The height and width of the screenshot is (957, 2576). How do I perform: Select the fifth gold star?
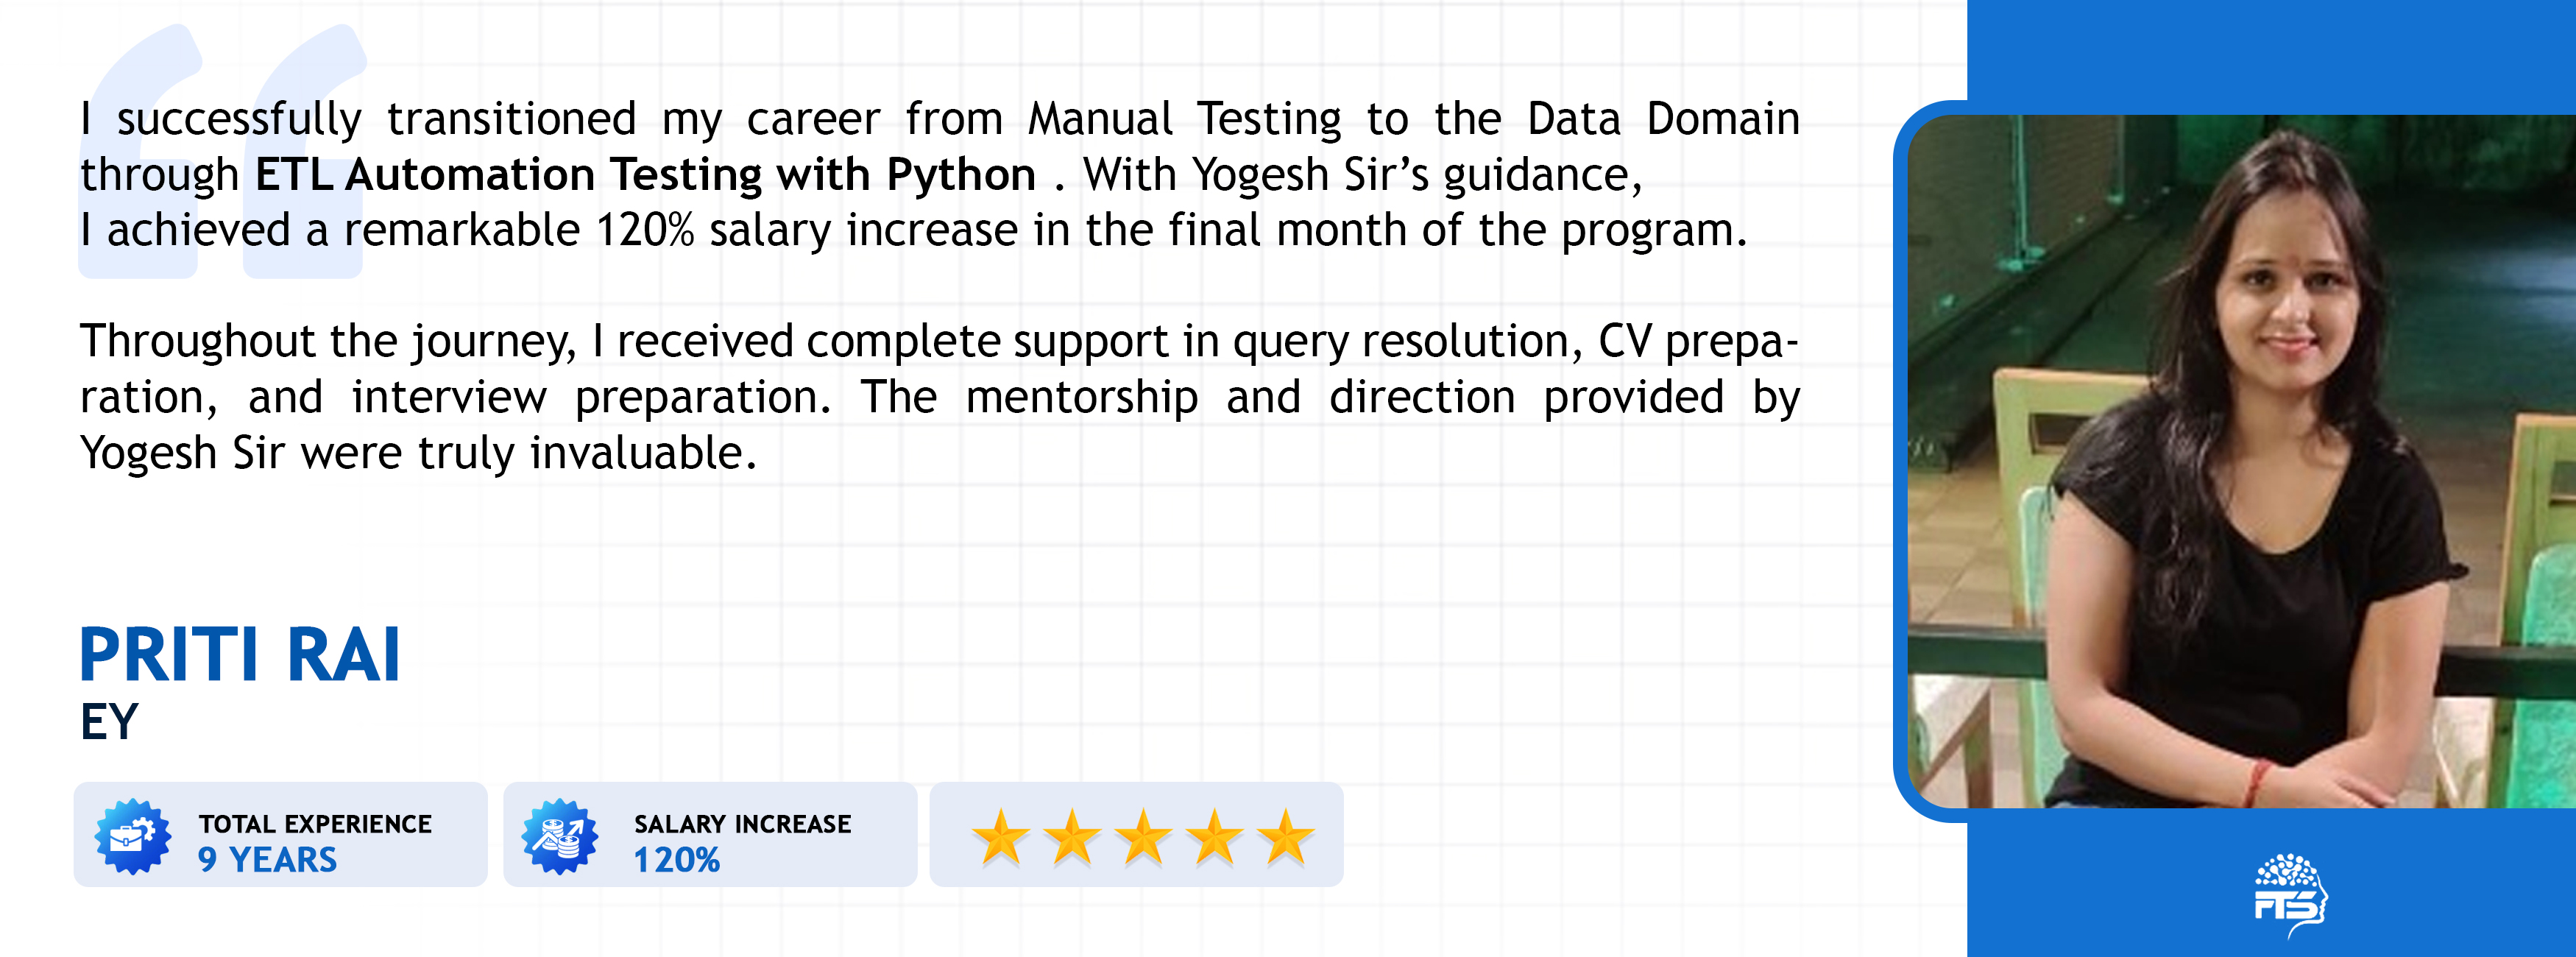tap(1285, 836)
